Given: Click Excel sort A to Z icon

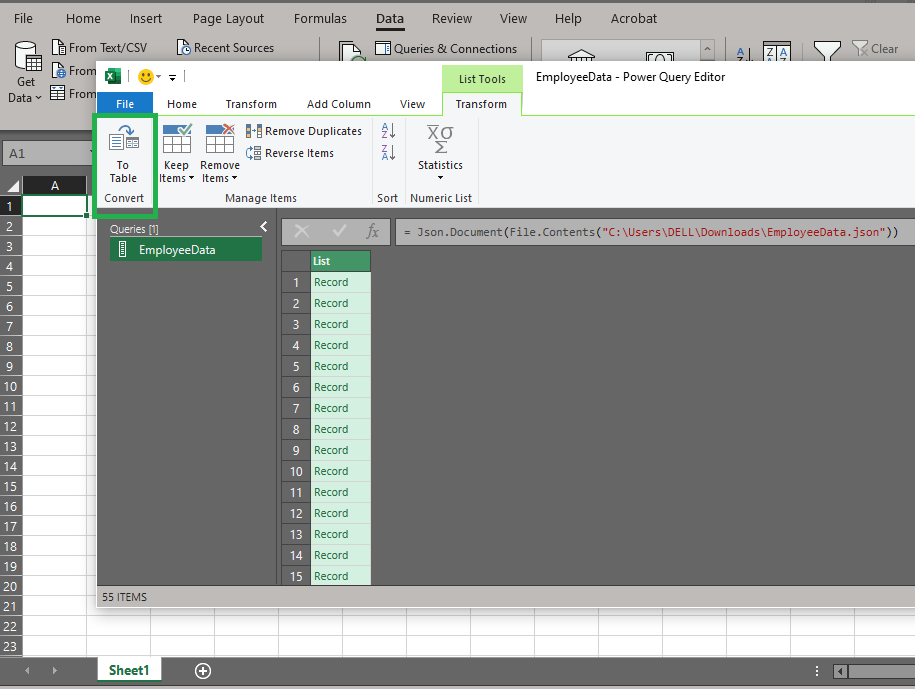Looking at the screenshot, I should point(744,54).
